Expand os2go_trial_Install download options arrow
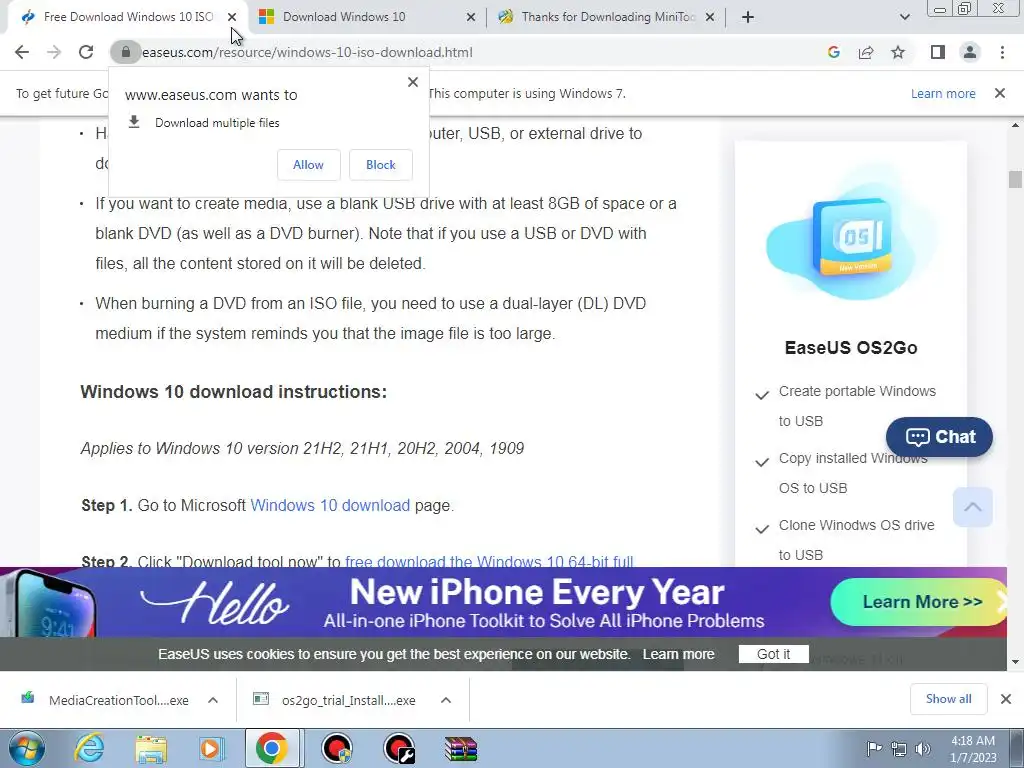 [x=446, y=700]
